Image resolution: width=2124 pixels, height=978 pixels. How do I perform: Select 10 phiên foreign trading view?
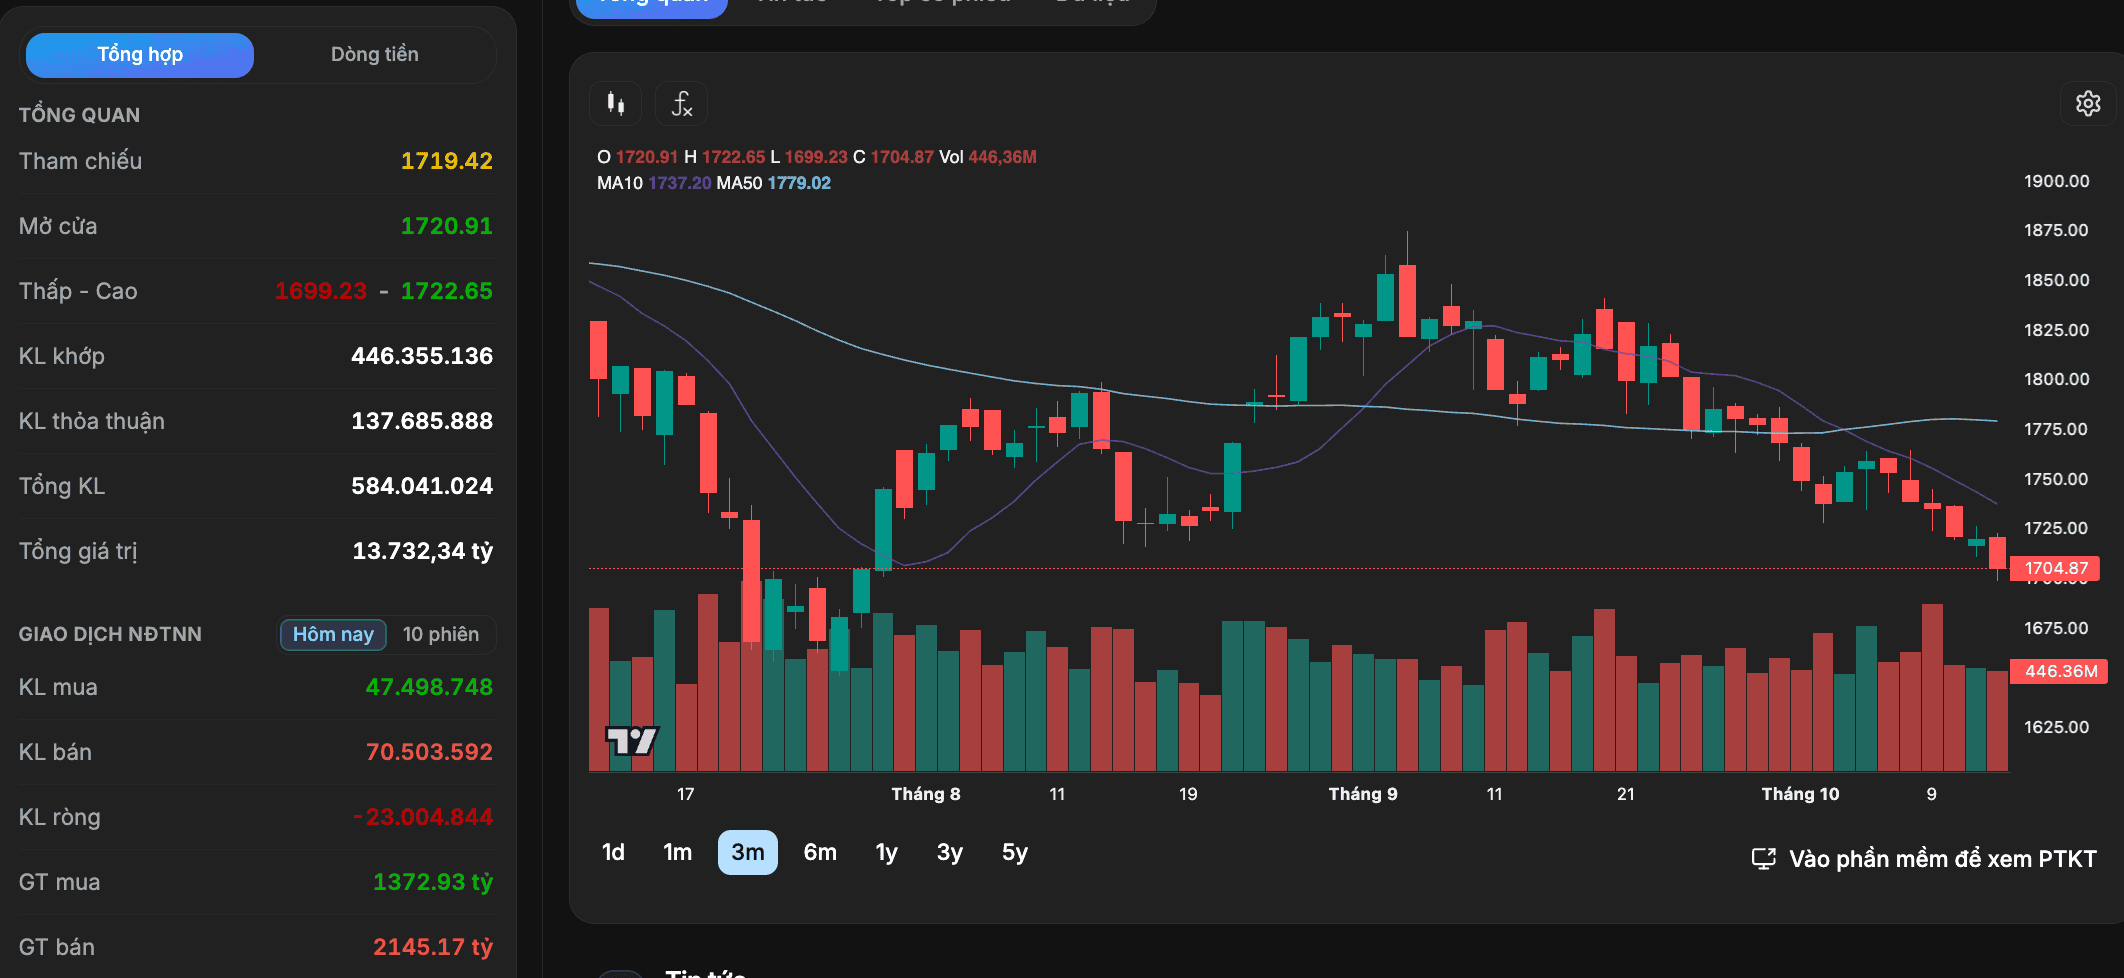point(441,634)
